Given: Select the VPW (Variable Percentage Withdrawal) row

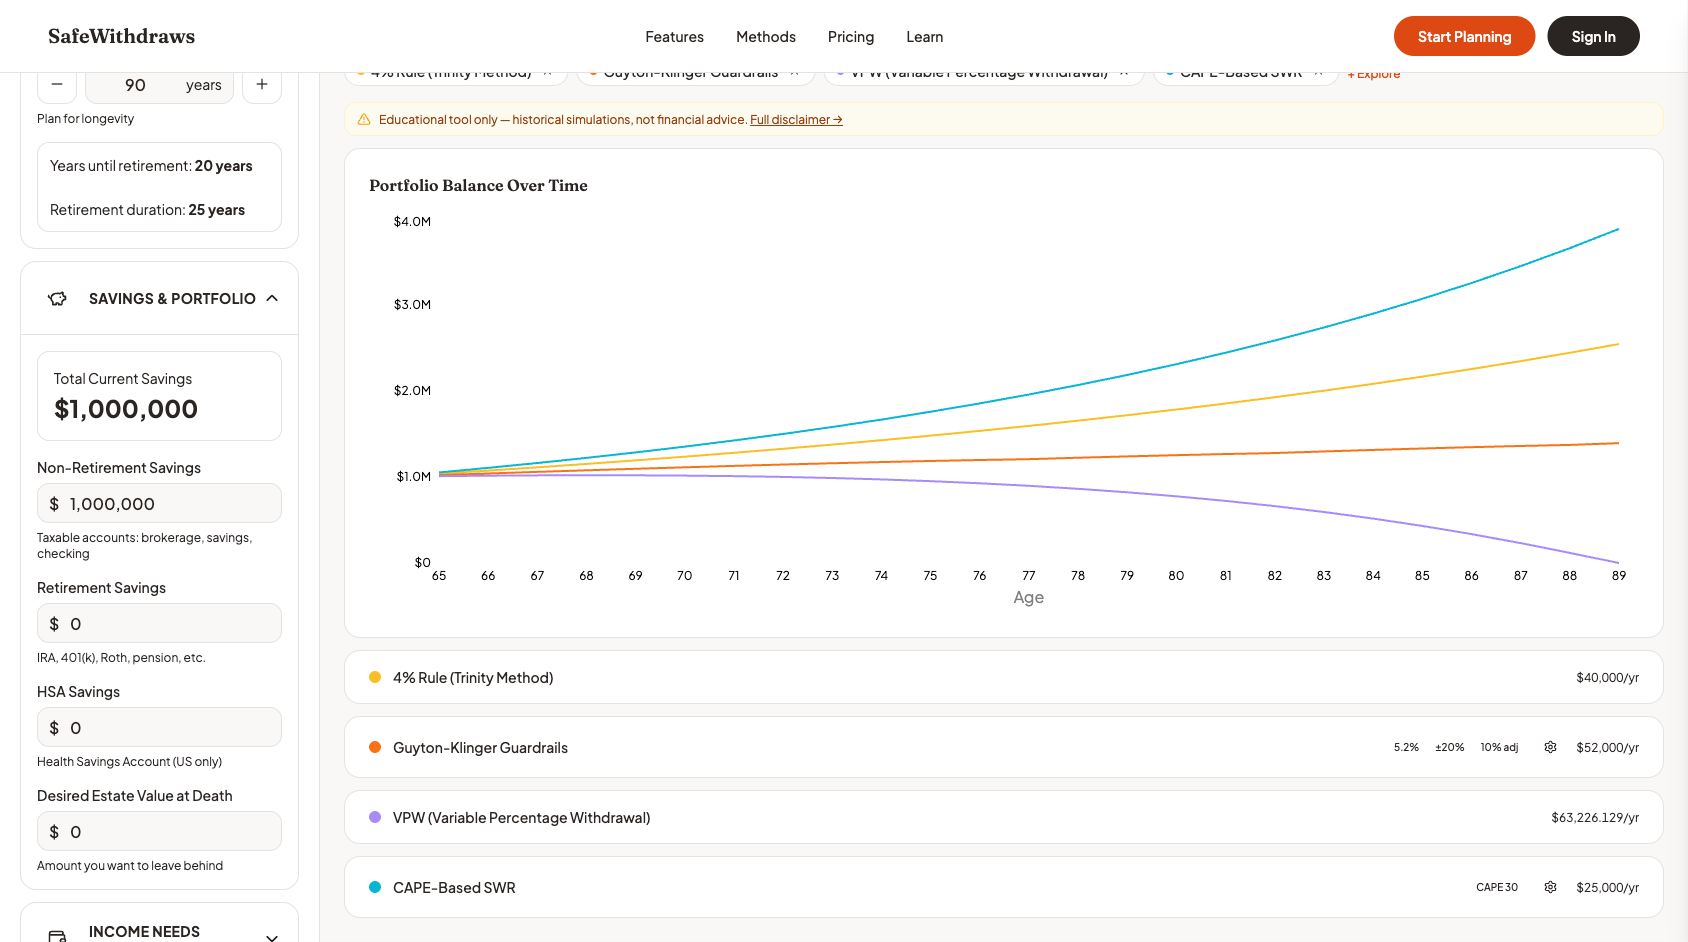Looking at the screenshot, I should [x=1003, y=817].
